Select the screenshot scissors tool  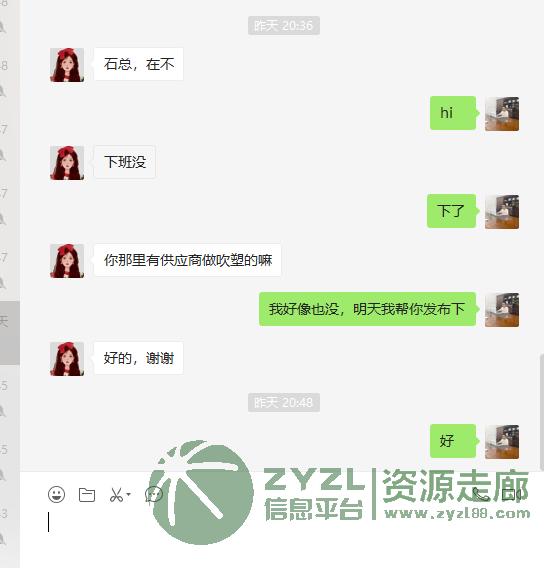point(116,495)
